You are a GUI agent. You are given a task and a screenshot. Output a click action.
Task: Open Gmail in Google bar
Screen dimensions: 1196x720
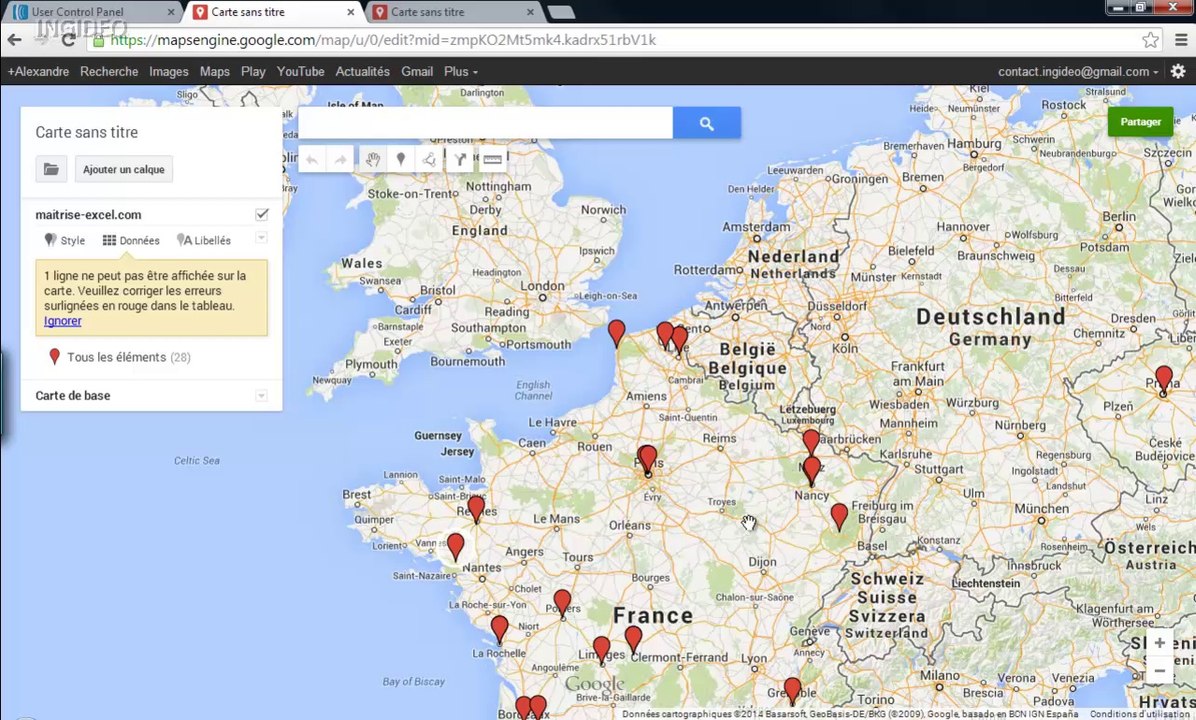(416, 71)
